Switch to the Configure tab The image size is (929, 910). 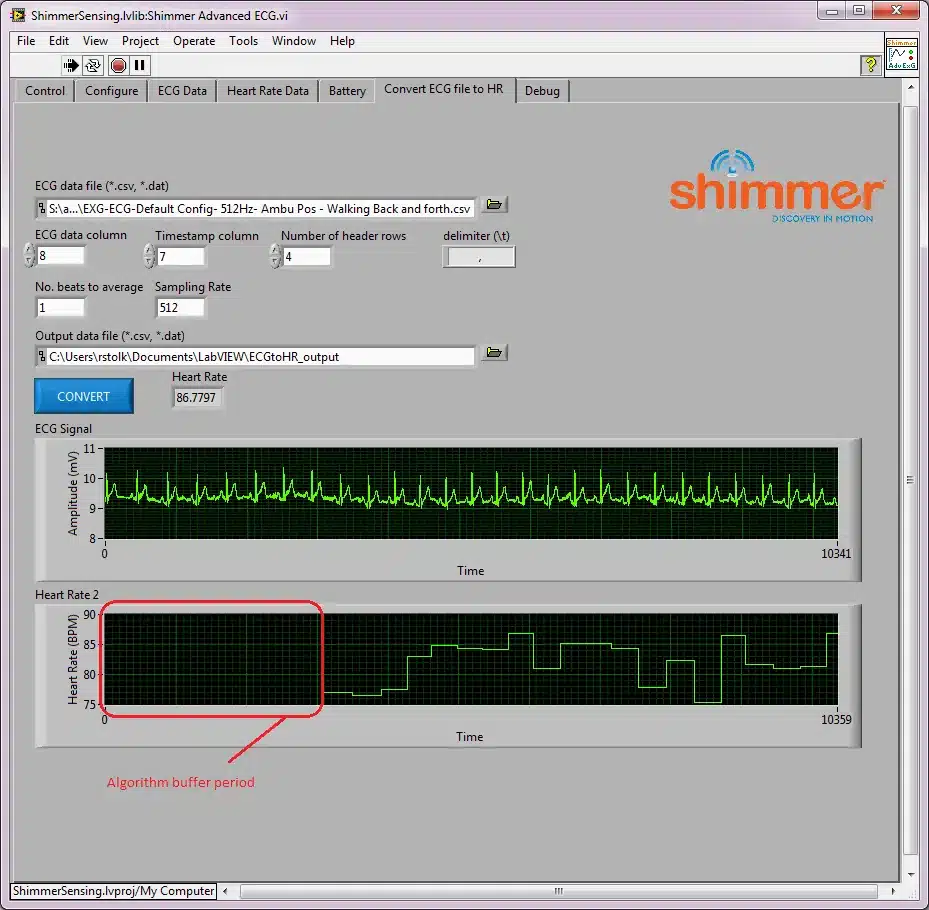click(111, 91)
